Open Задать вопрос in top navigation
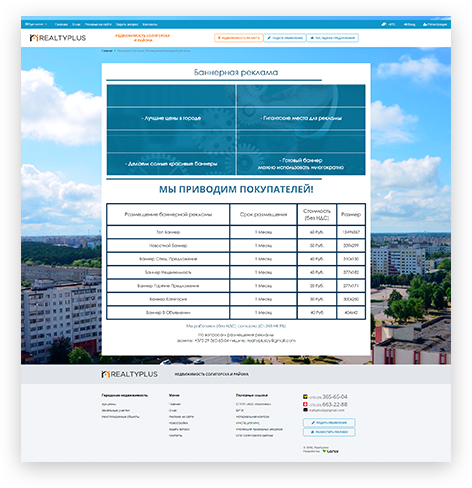 coord(127,24)
